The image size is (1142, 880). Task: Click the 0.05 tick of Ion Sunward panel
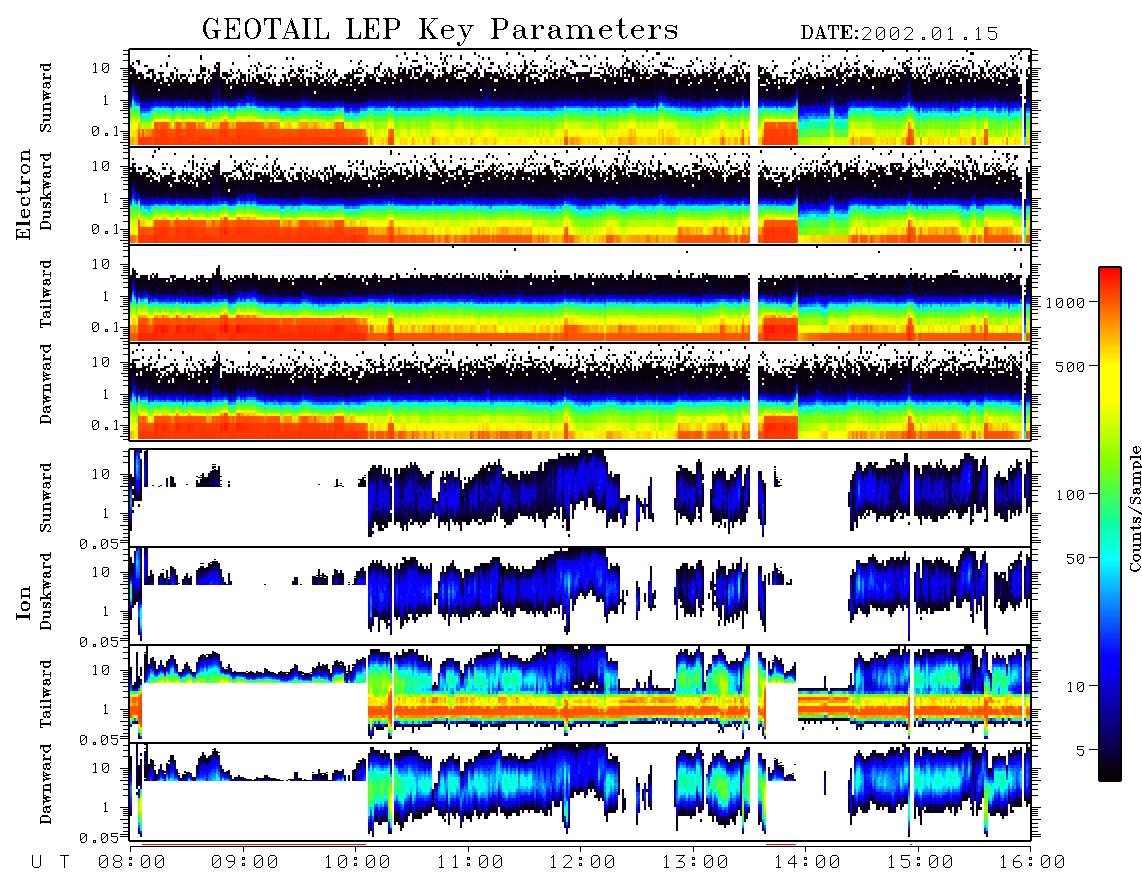point(98,543)
